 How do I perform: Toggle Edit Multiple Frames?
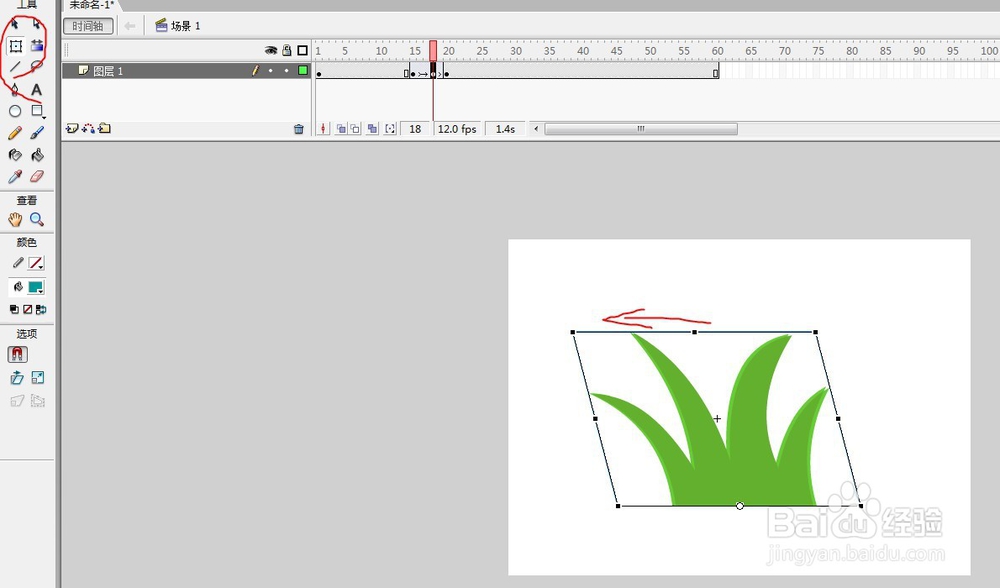pos(372,129)
